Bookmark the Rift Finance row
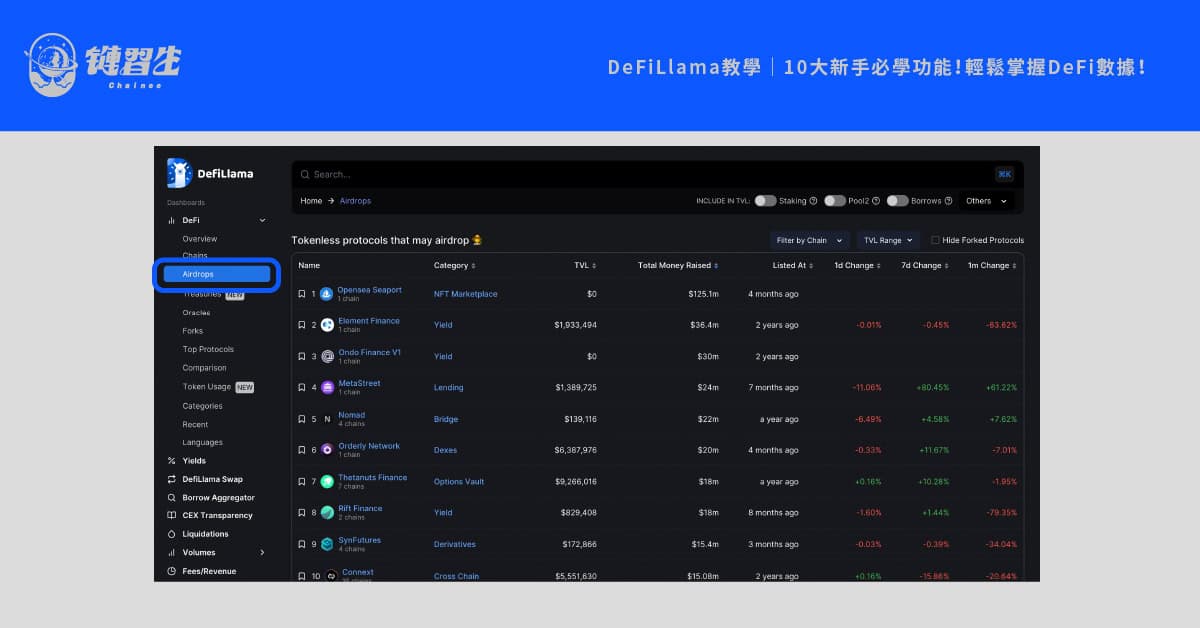This screenshot has width=1200, height=628. [302, 512]
